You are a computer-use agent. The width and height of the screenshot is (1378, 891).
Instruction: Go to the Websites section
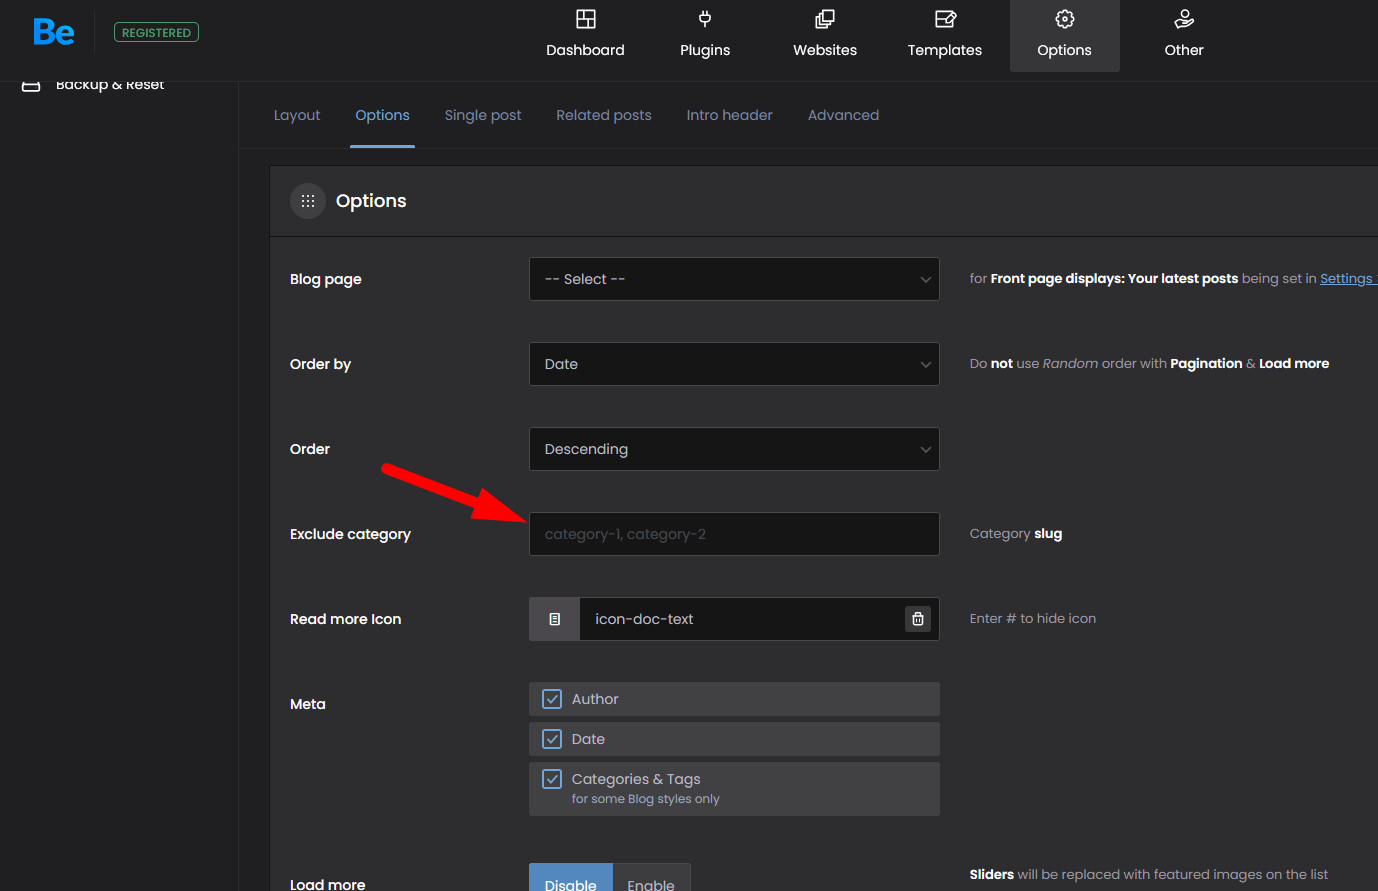(x=825, y=35)
